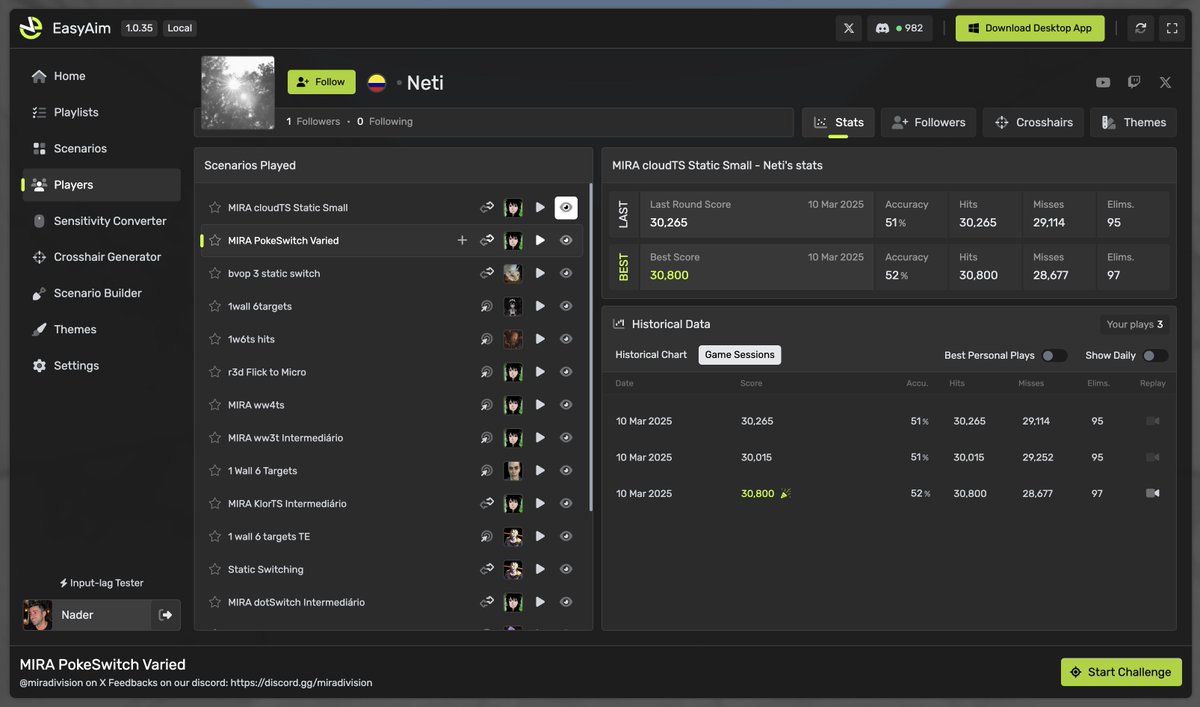Image resolution: width=1200 pixels, height=707 pixels.
Task: Click the "1 Followers" count text
Action: pyautogui.click(x=313, y=122)
